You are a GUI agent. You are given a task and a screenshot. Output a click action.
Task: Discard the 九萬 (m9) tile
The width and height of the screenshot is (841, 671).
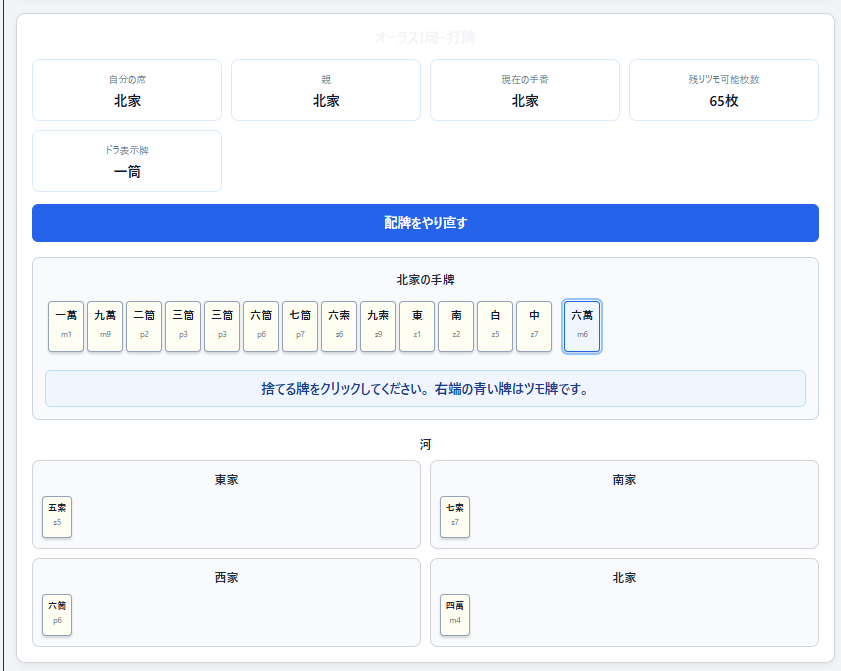click(x=105, y=326)
